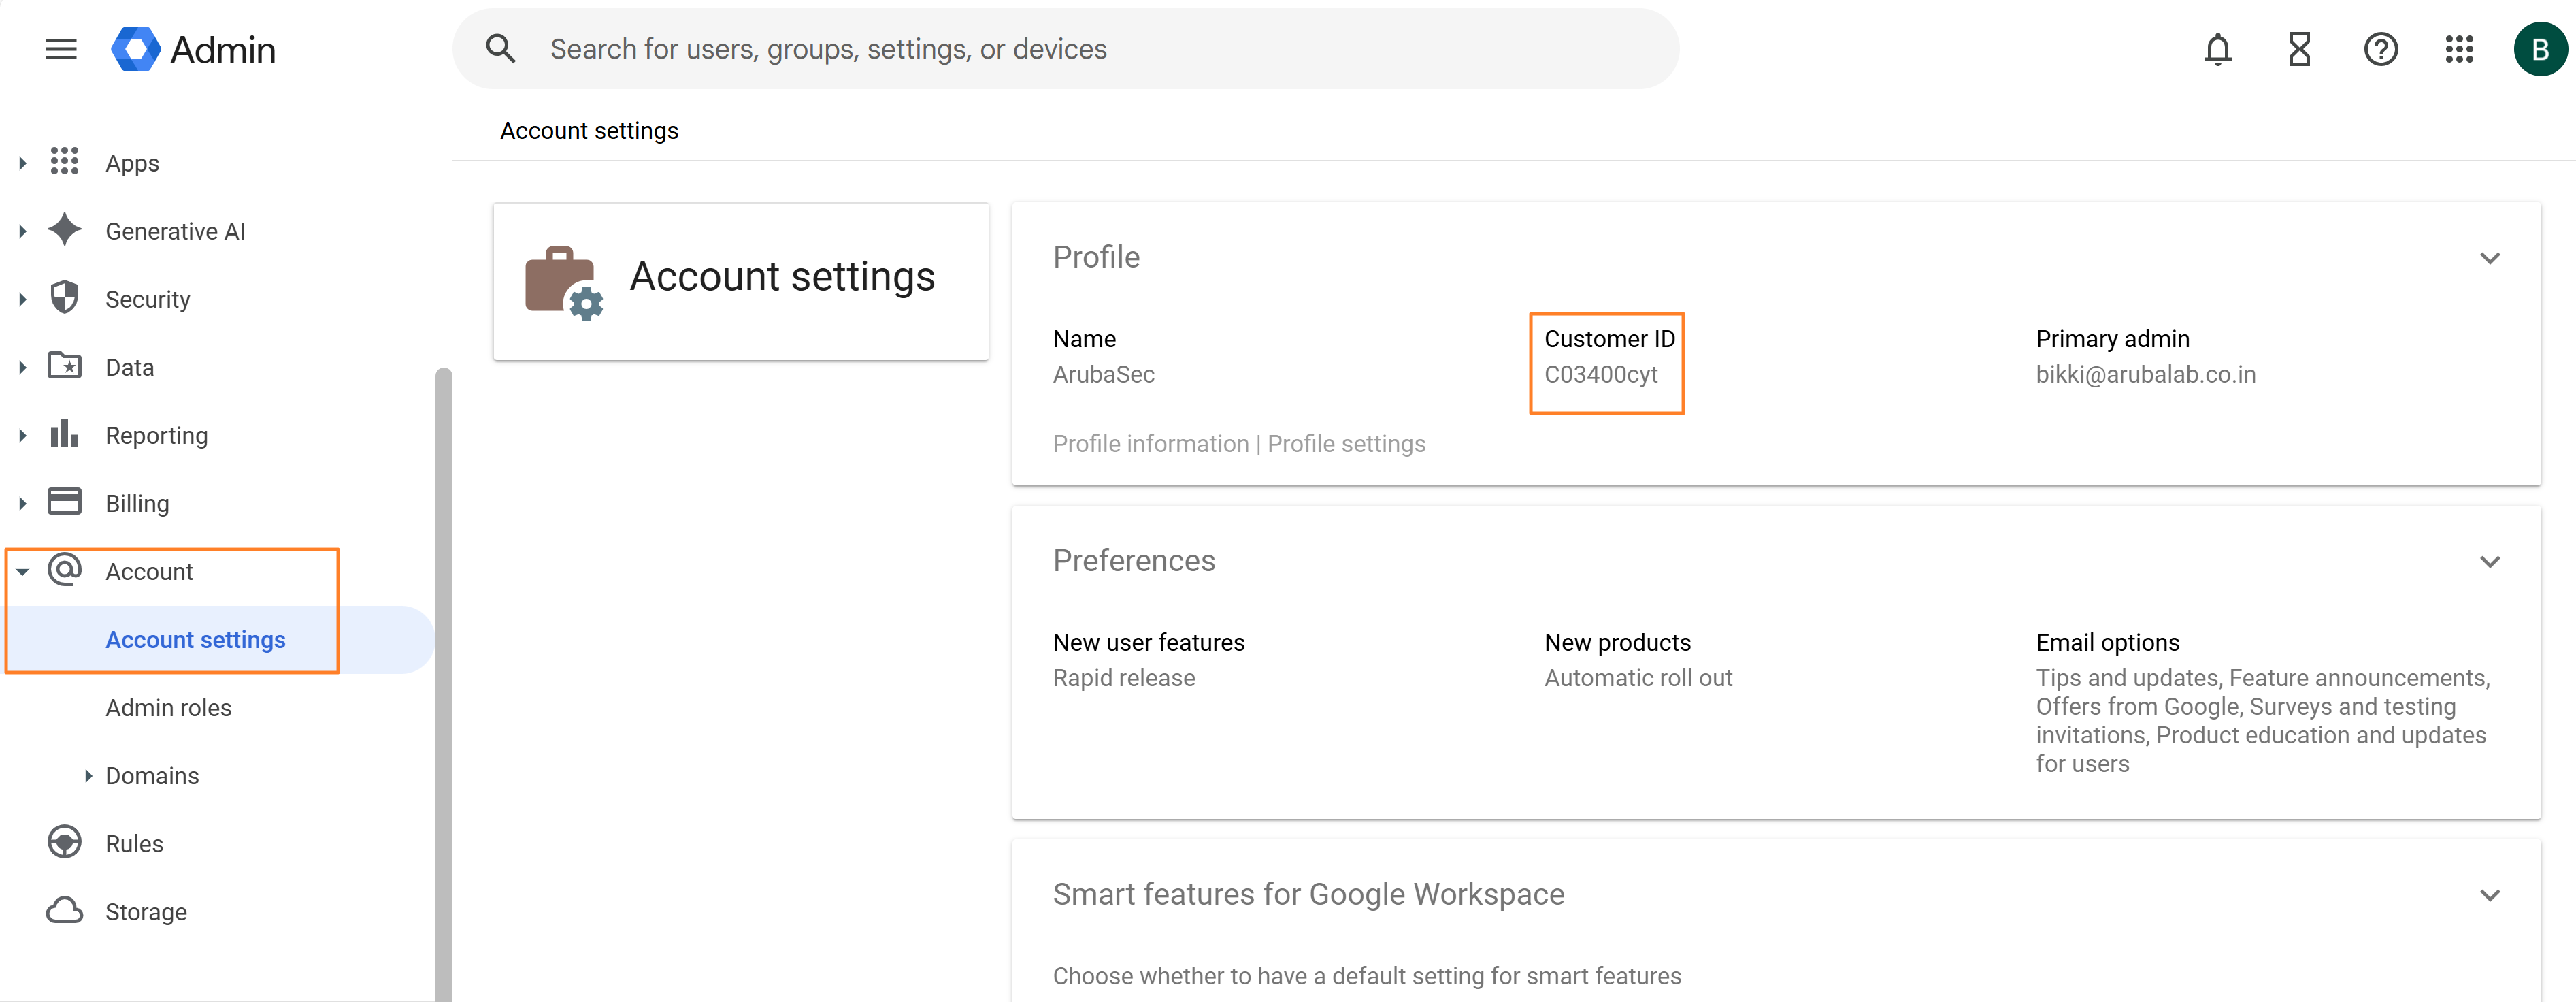Open Billing in sidebar menu
Image resolution: width=2576 pixels, height=1002 pixels.
coord(137,503)
